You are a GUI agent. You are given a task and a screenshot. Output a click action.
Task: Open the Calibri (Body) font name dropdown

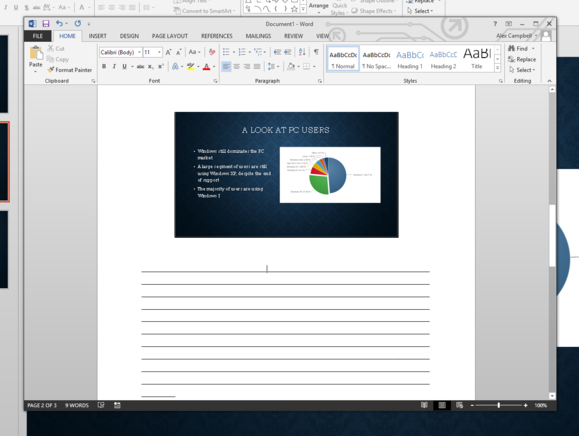coord(140,52)
